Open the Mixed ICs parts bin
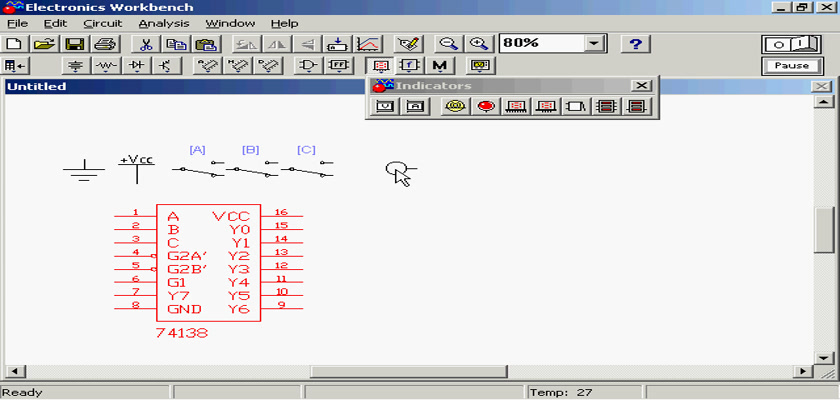 coord(237,65)
